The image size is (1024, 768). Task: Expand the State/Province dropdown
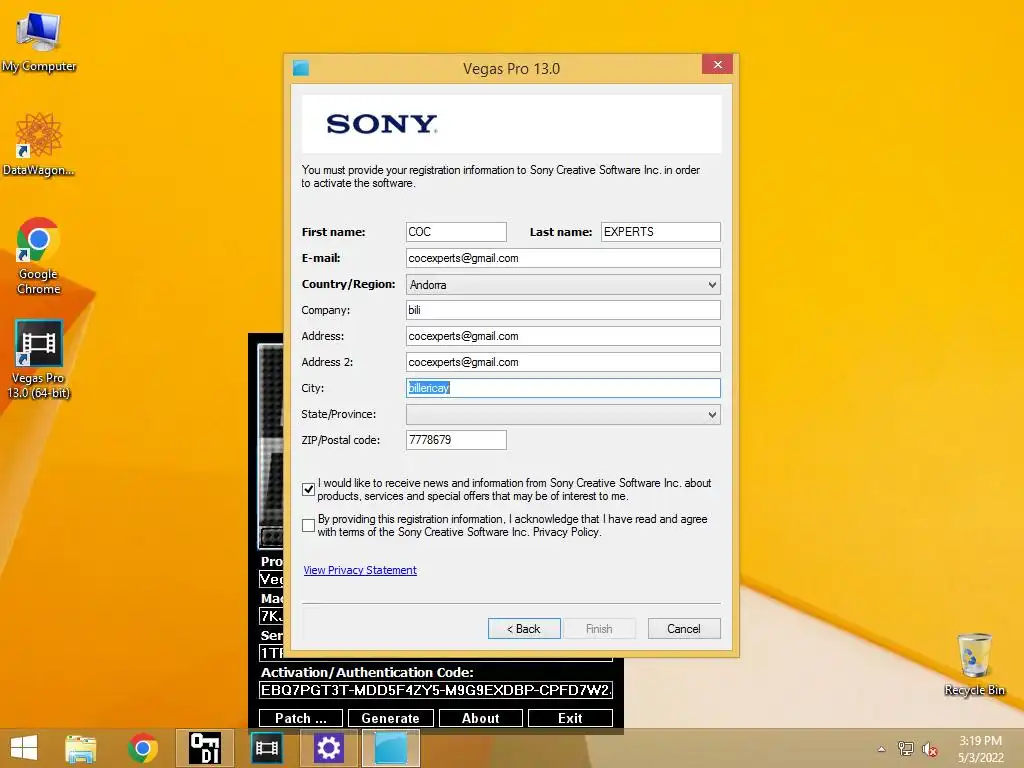pos(563,415)
